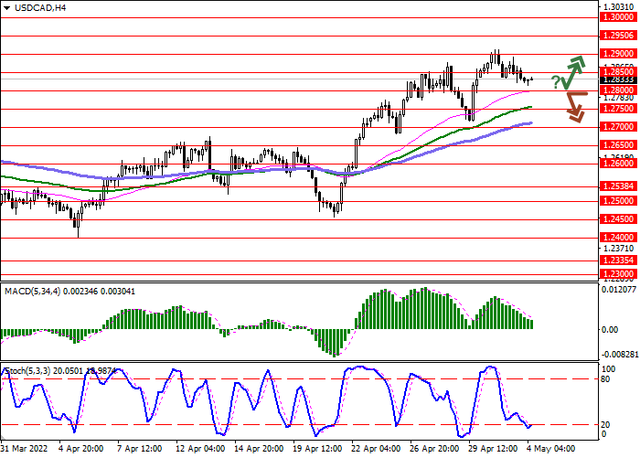Click the 14 Apr 20:00 time label
The height and width of the screenshot is (457, 640).
point(258,449)
